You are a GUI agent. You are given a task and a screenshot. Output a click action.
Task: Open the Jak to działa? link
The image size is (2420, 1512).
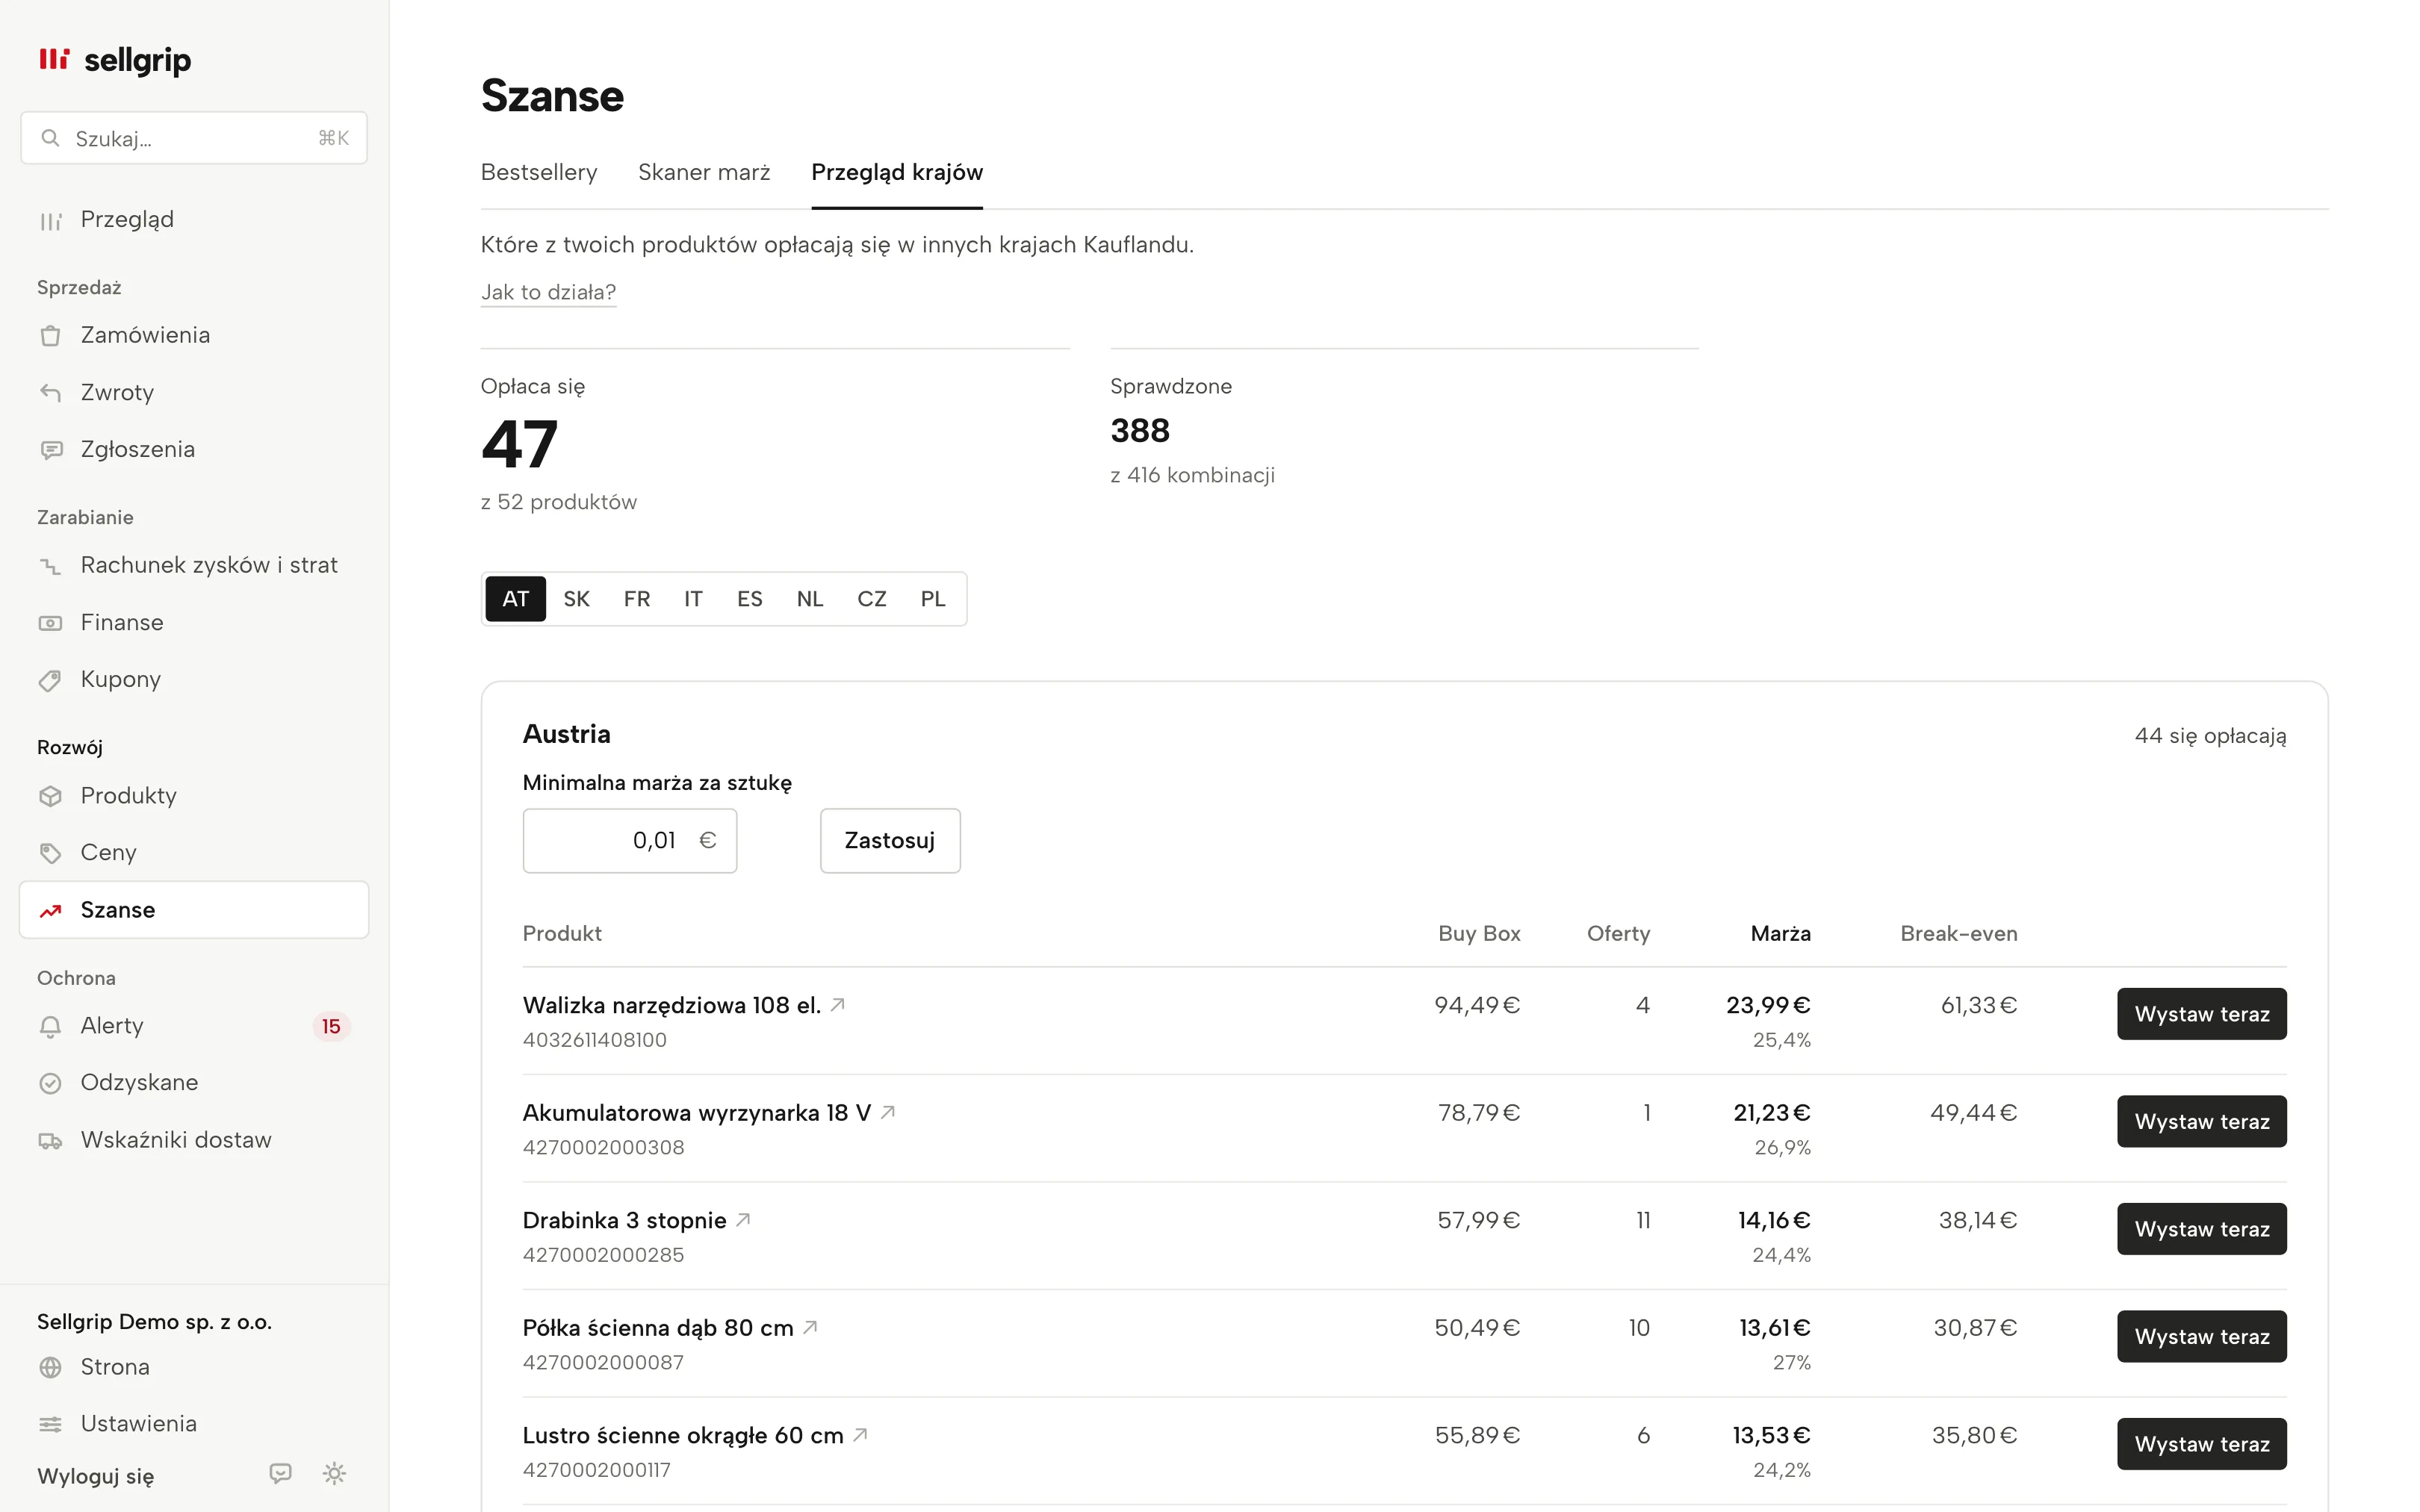tap(548, 292)
